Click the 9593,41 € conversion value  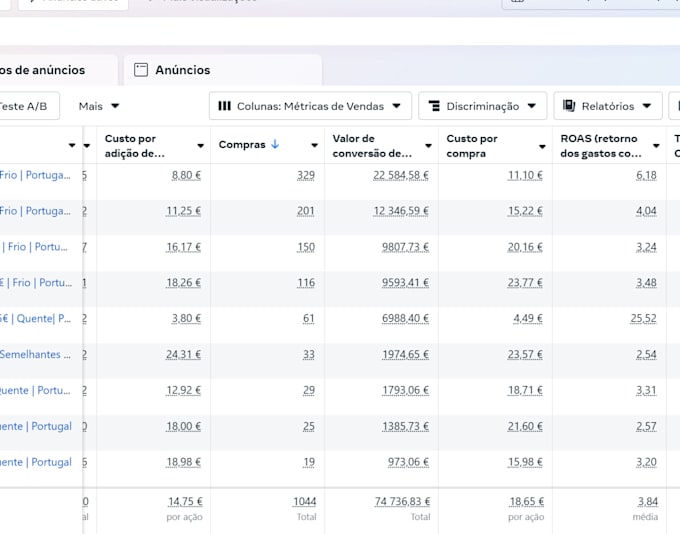tap(405, 283)
